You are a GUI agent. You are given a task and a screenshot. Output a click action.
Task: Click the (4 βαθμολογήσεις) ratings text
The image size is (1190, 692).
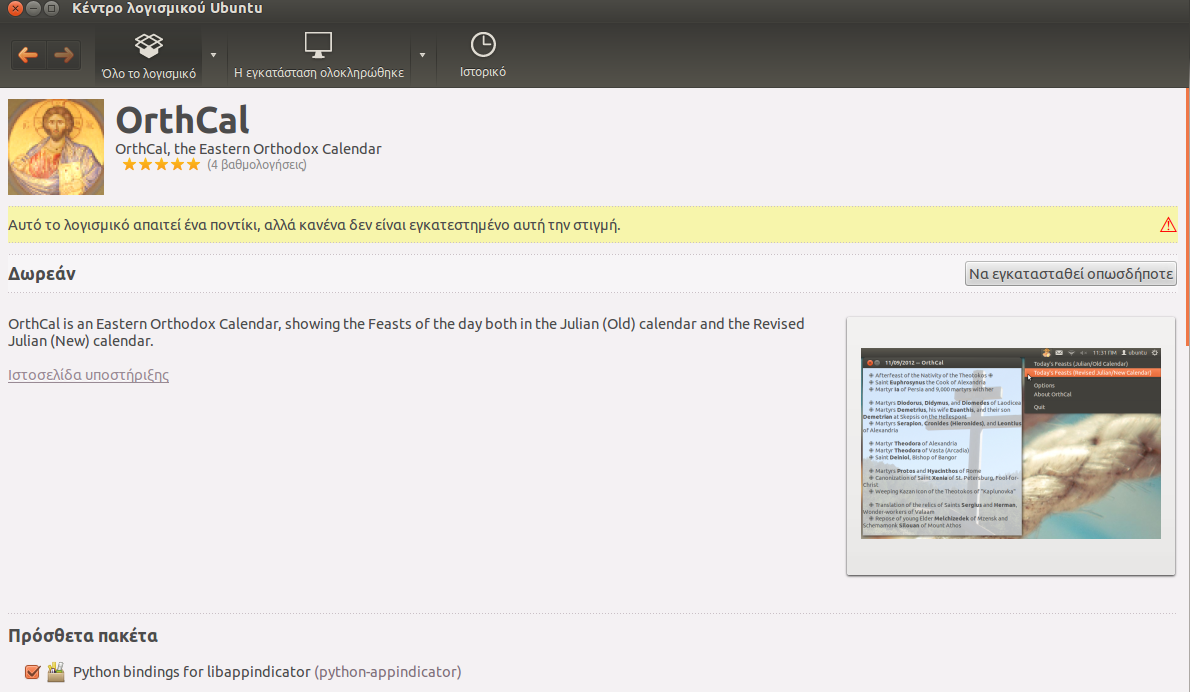(256, 165)
